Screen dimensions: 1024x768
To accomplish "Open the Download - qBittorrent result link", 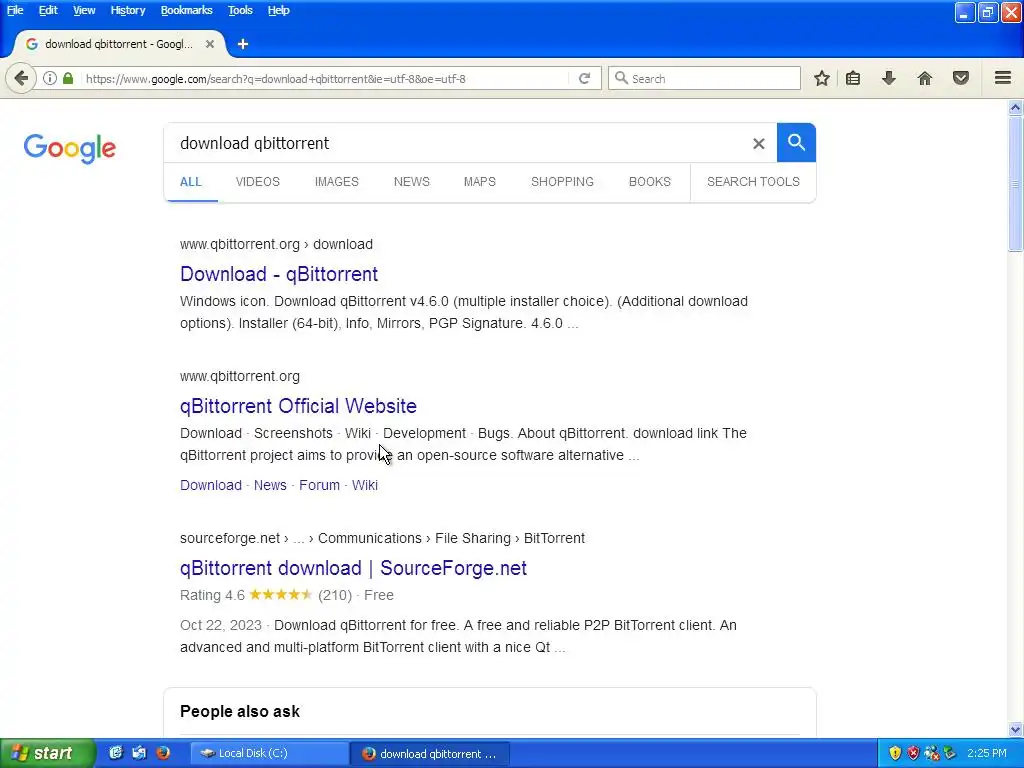I will tap(279, 274).
